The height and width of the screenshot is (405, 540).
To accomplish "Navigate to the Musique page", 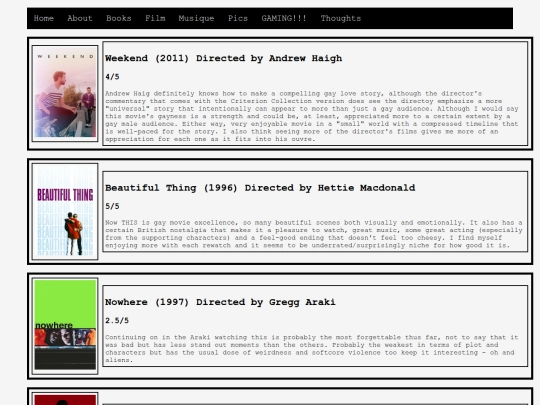I will point(196,18).
